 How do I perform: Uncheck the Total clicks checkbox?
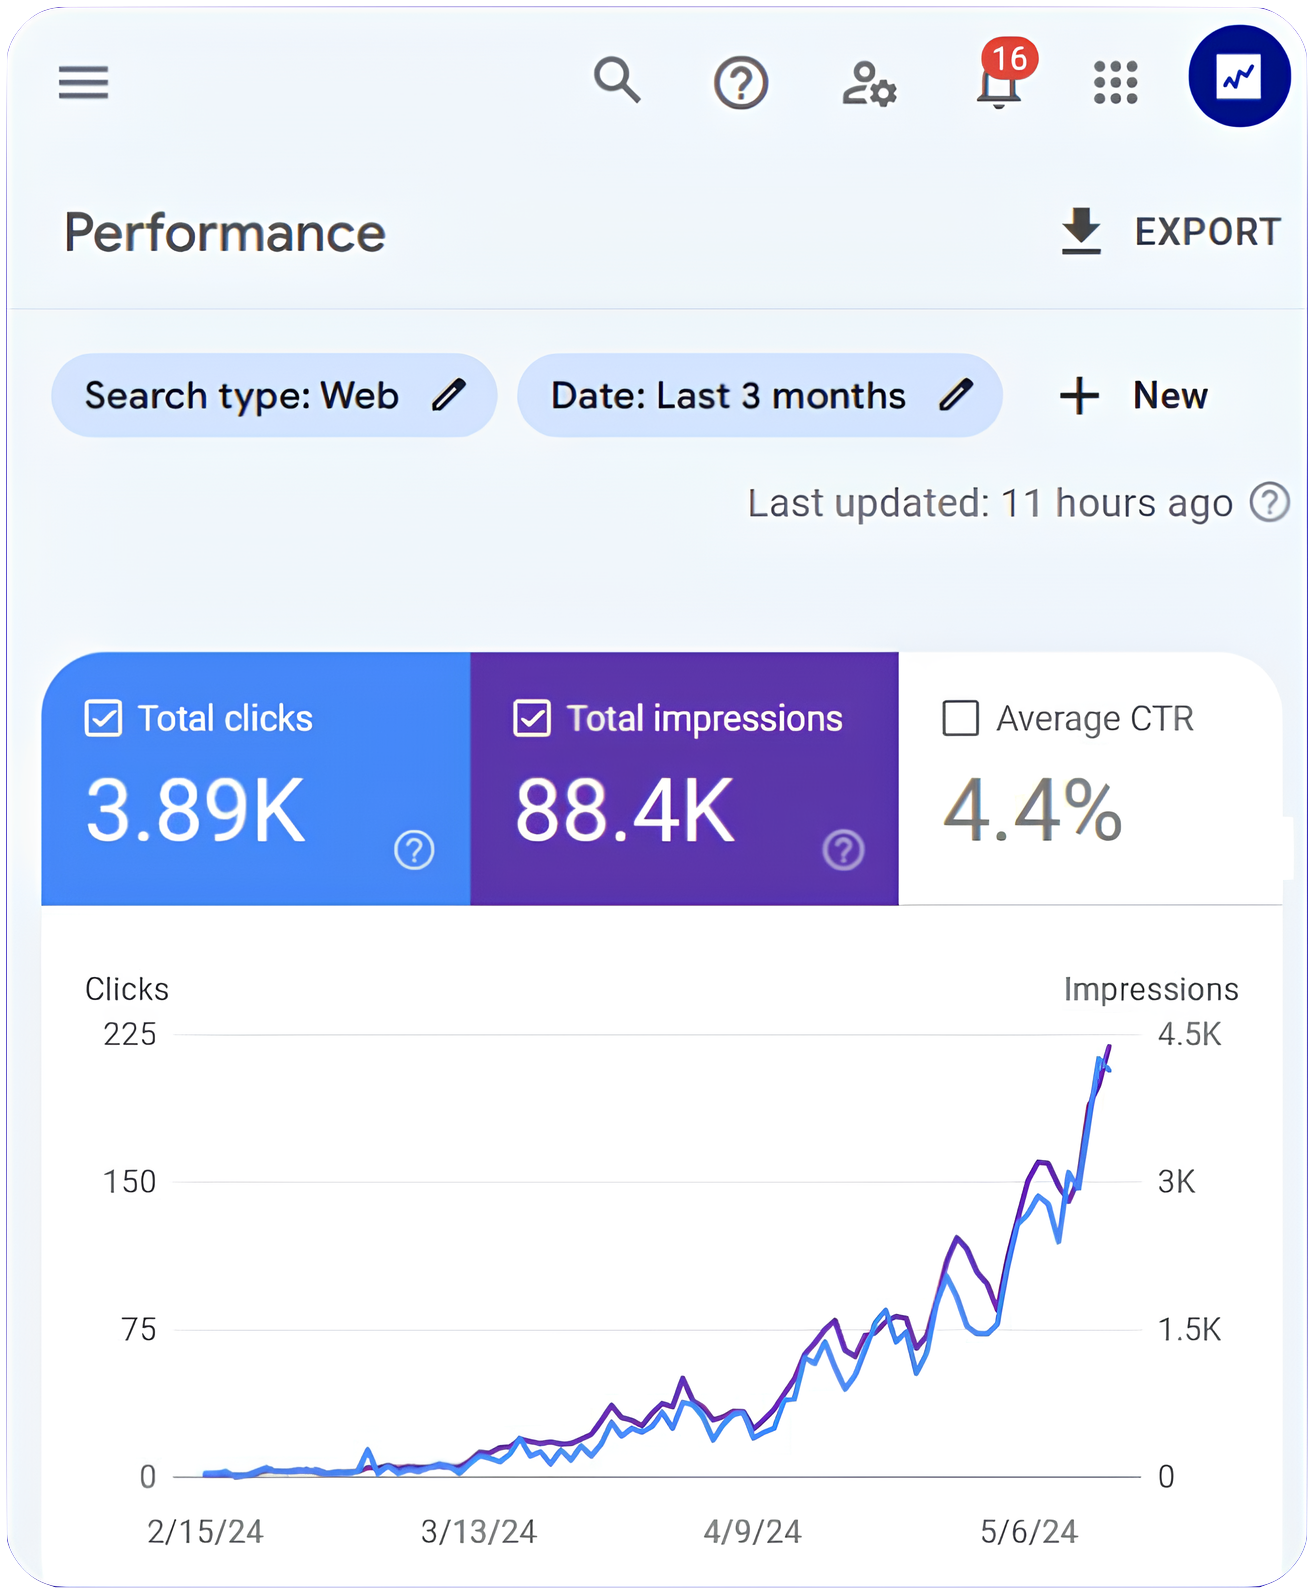(104, 718)
